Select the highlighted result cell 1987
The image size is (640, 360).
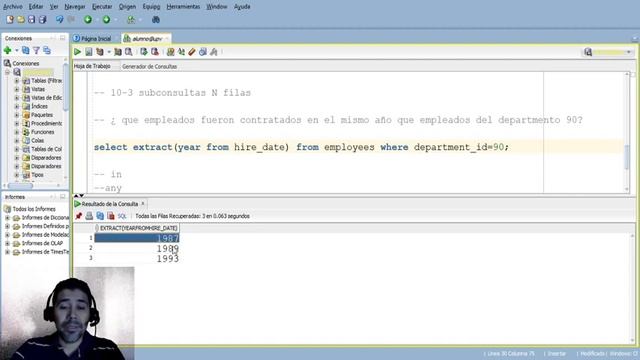pos(137,238)
